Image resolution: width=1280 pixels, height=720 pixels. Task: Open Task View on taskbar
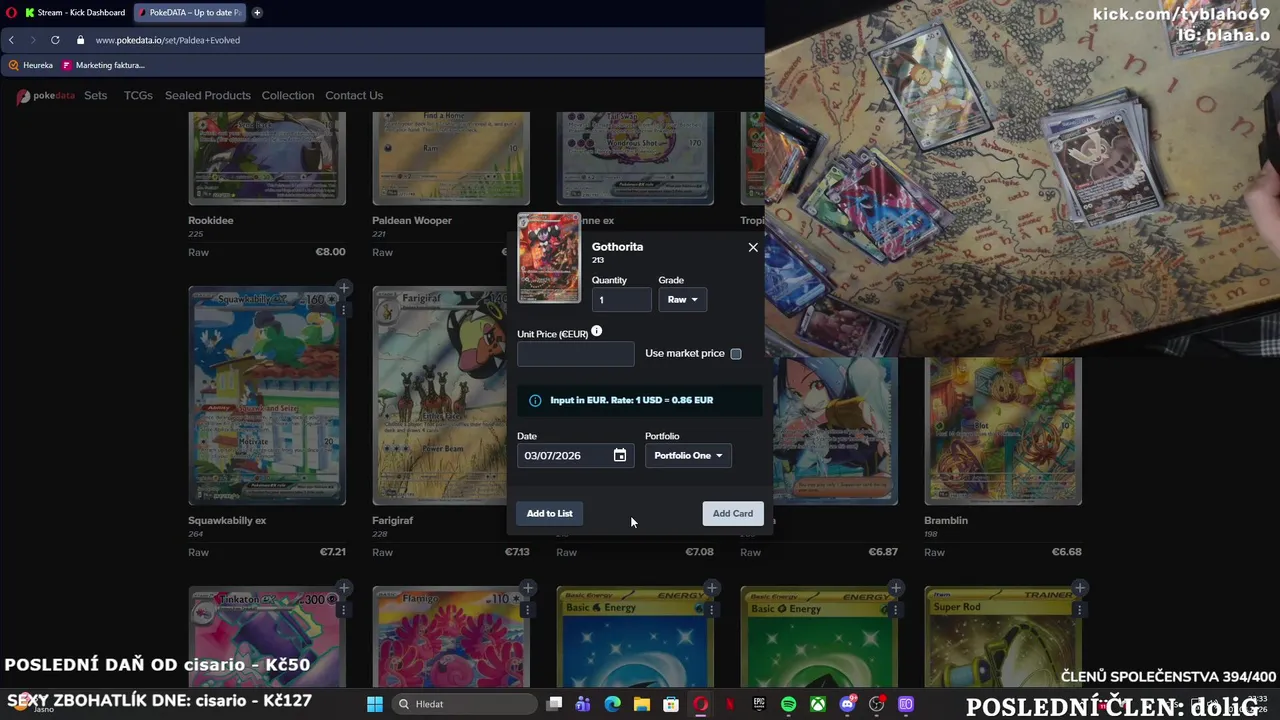pyautogui.click(x=555, y=704)
